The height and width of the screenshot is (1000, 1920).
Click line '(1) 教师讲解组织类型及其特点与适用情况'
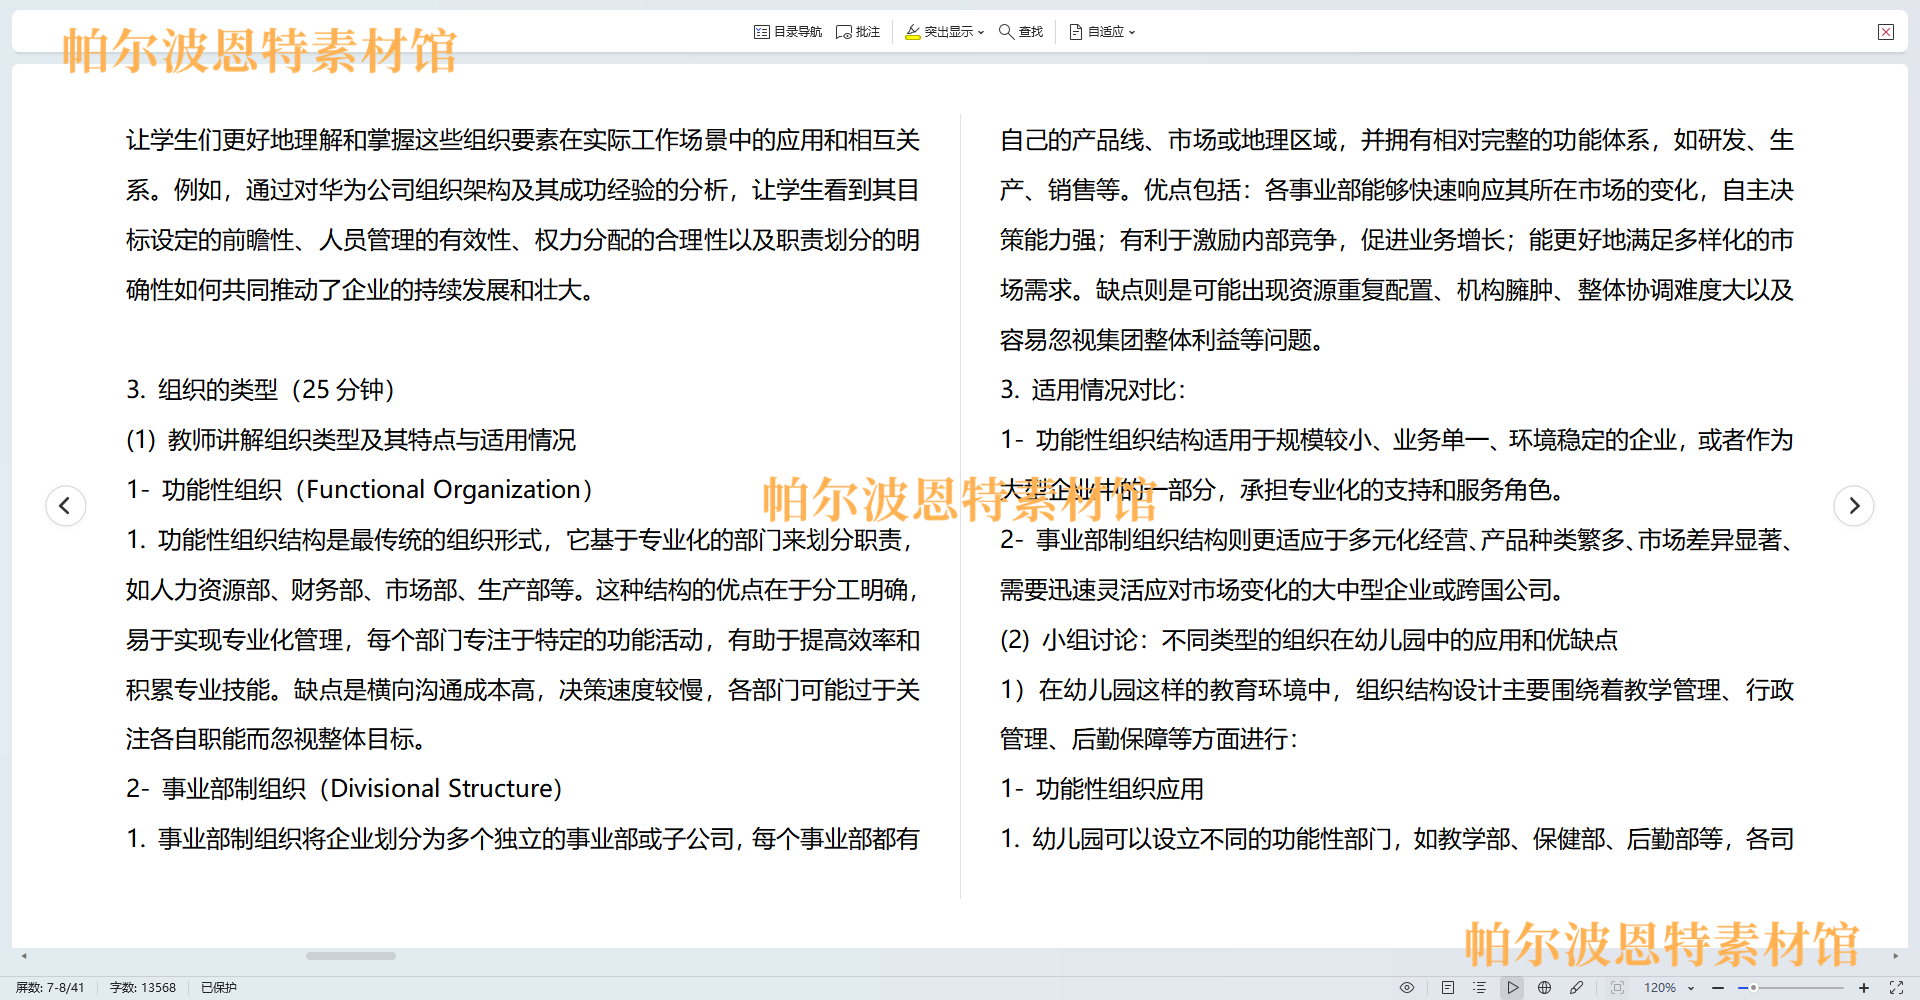tap(351, 440)
